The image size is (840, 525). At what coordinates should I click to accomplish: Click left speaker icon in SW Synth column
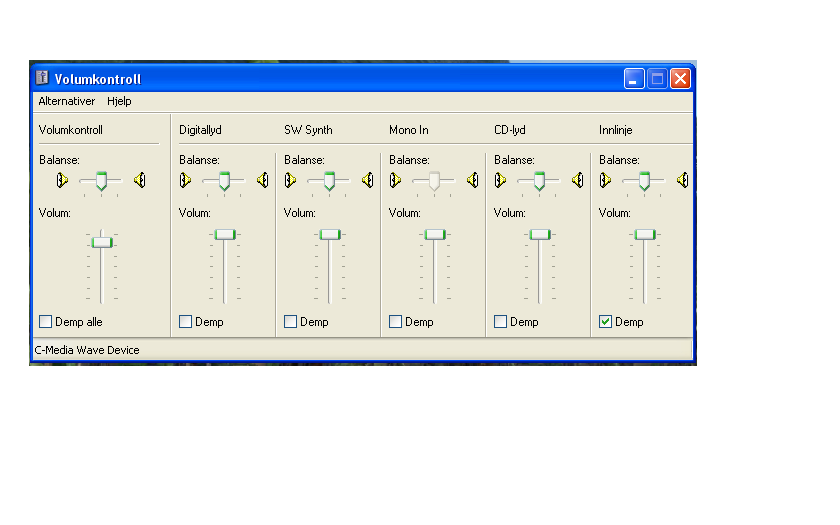point(290,180)
